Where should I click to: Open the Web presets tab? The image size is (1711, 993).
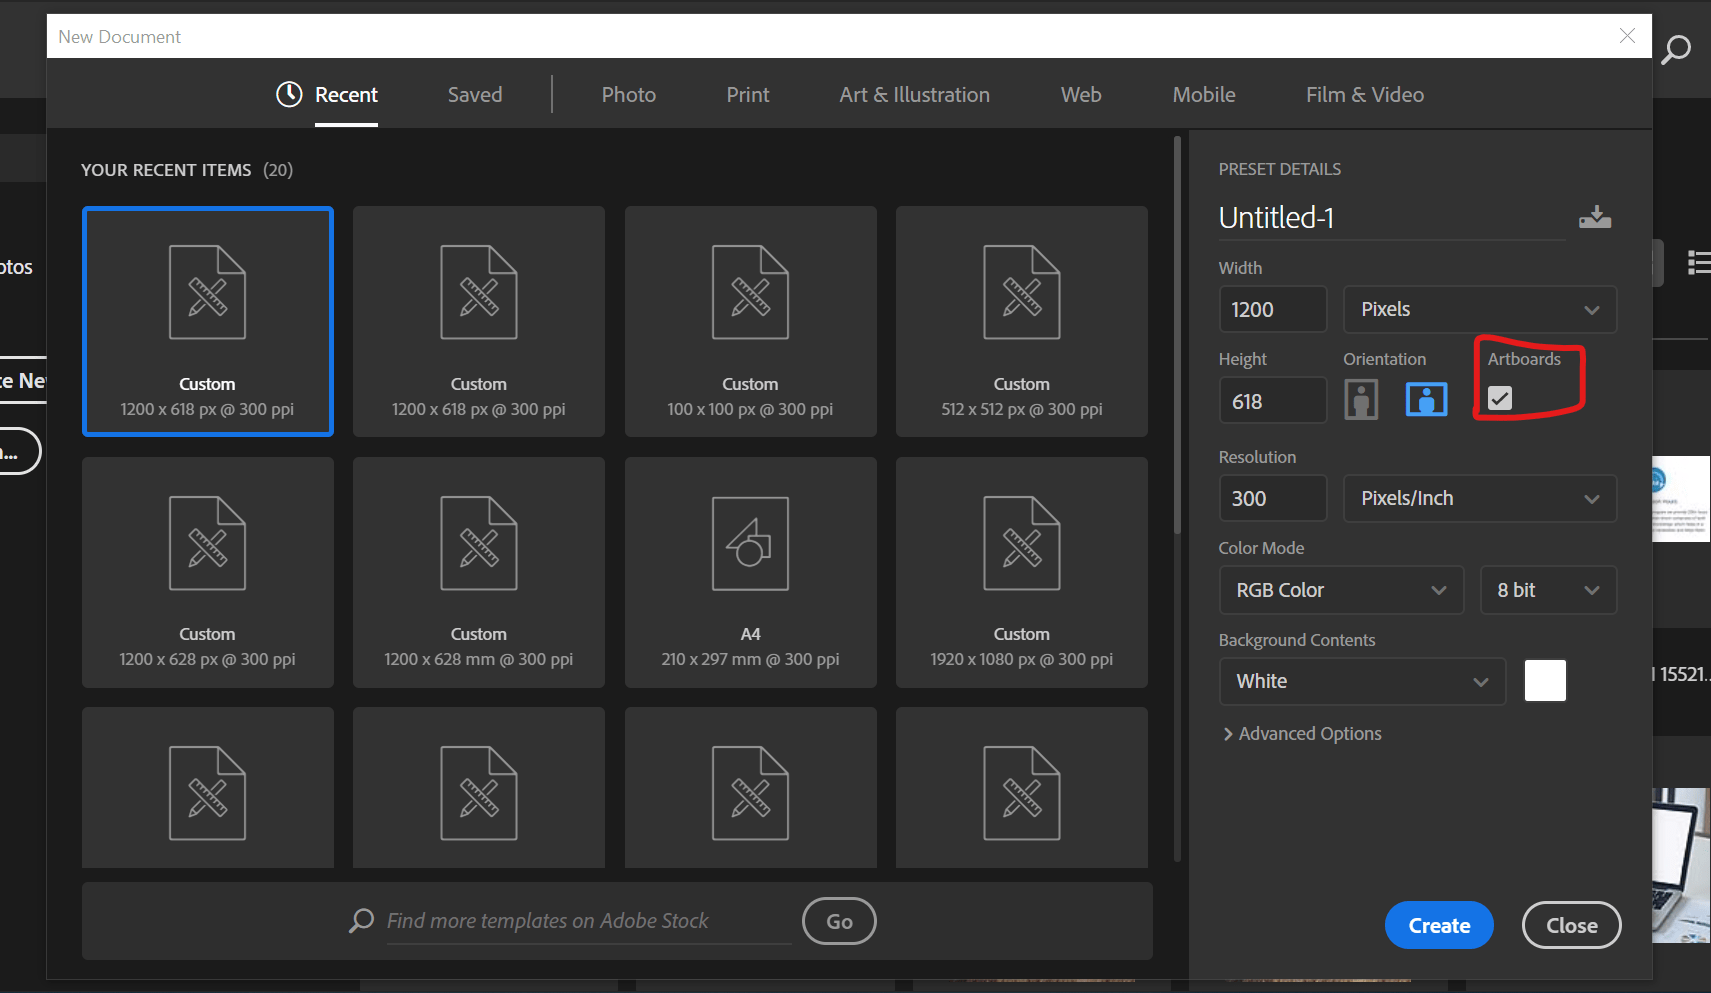[x=1081, y=95]
